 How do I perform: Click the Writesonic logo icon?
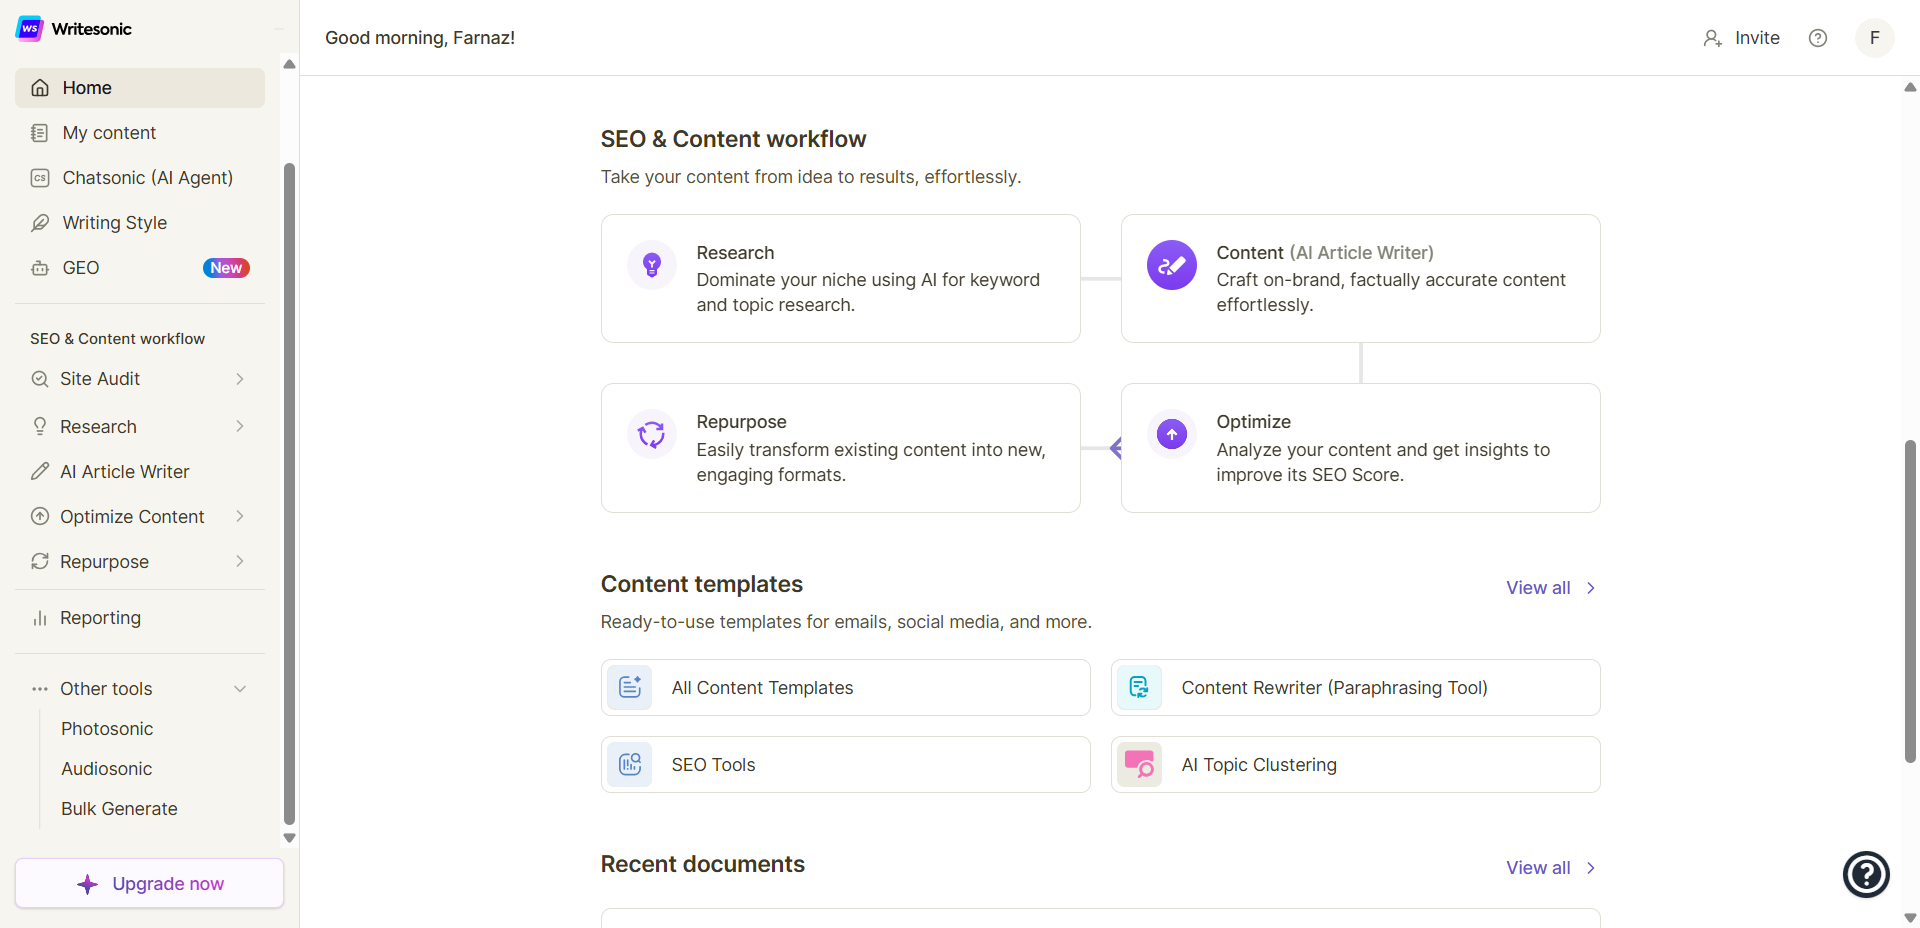30,28
